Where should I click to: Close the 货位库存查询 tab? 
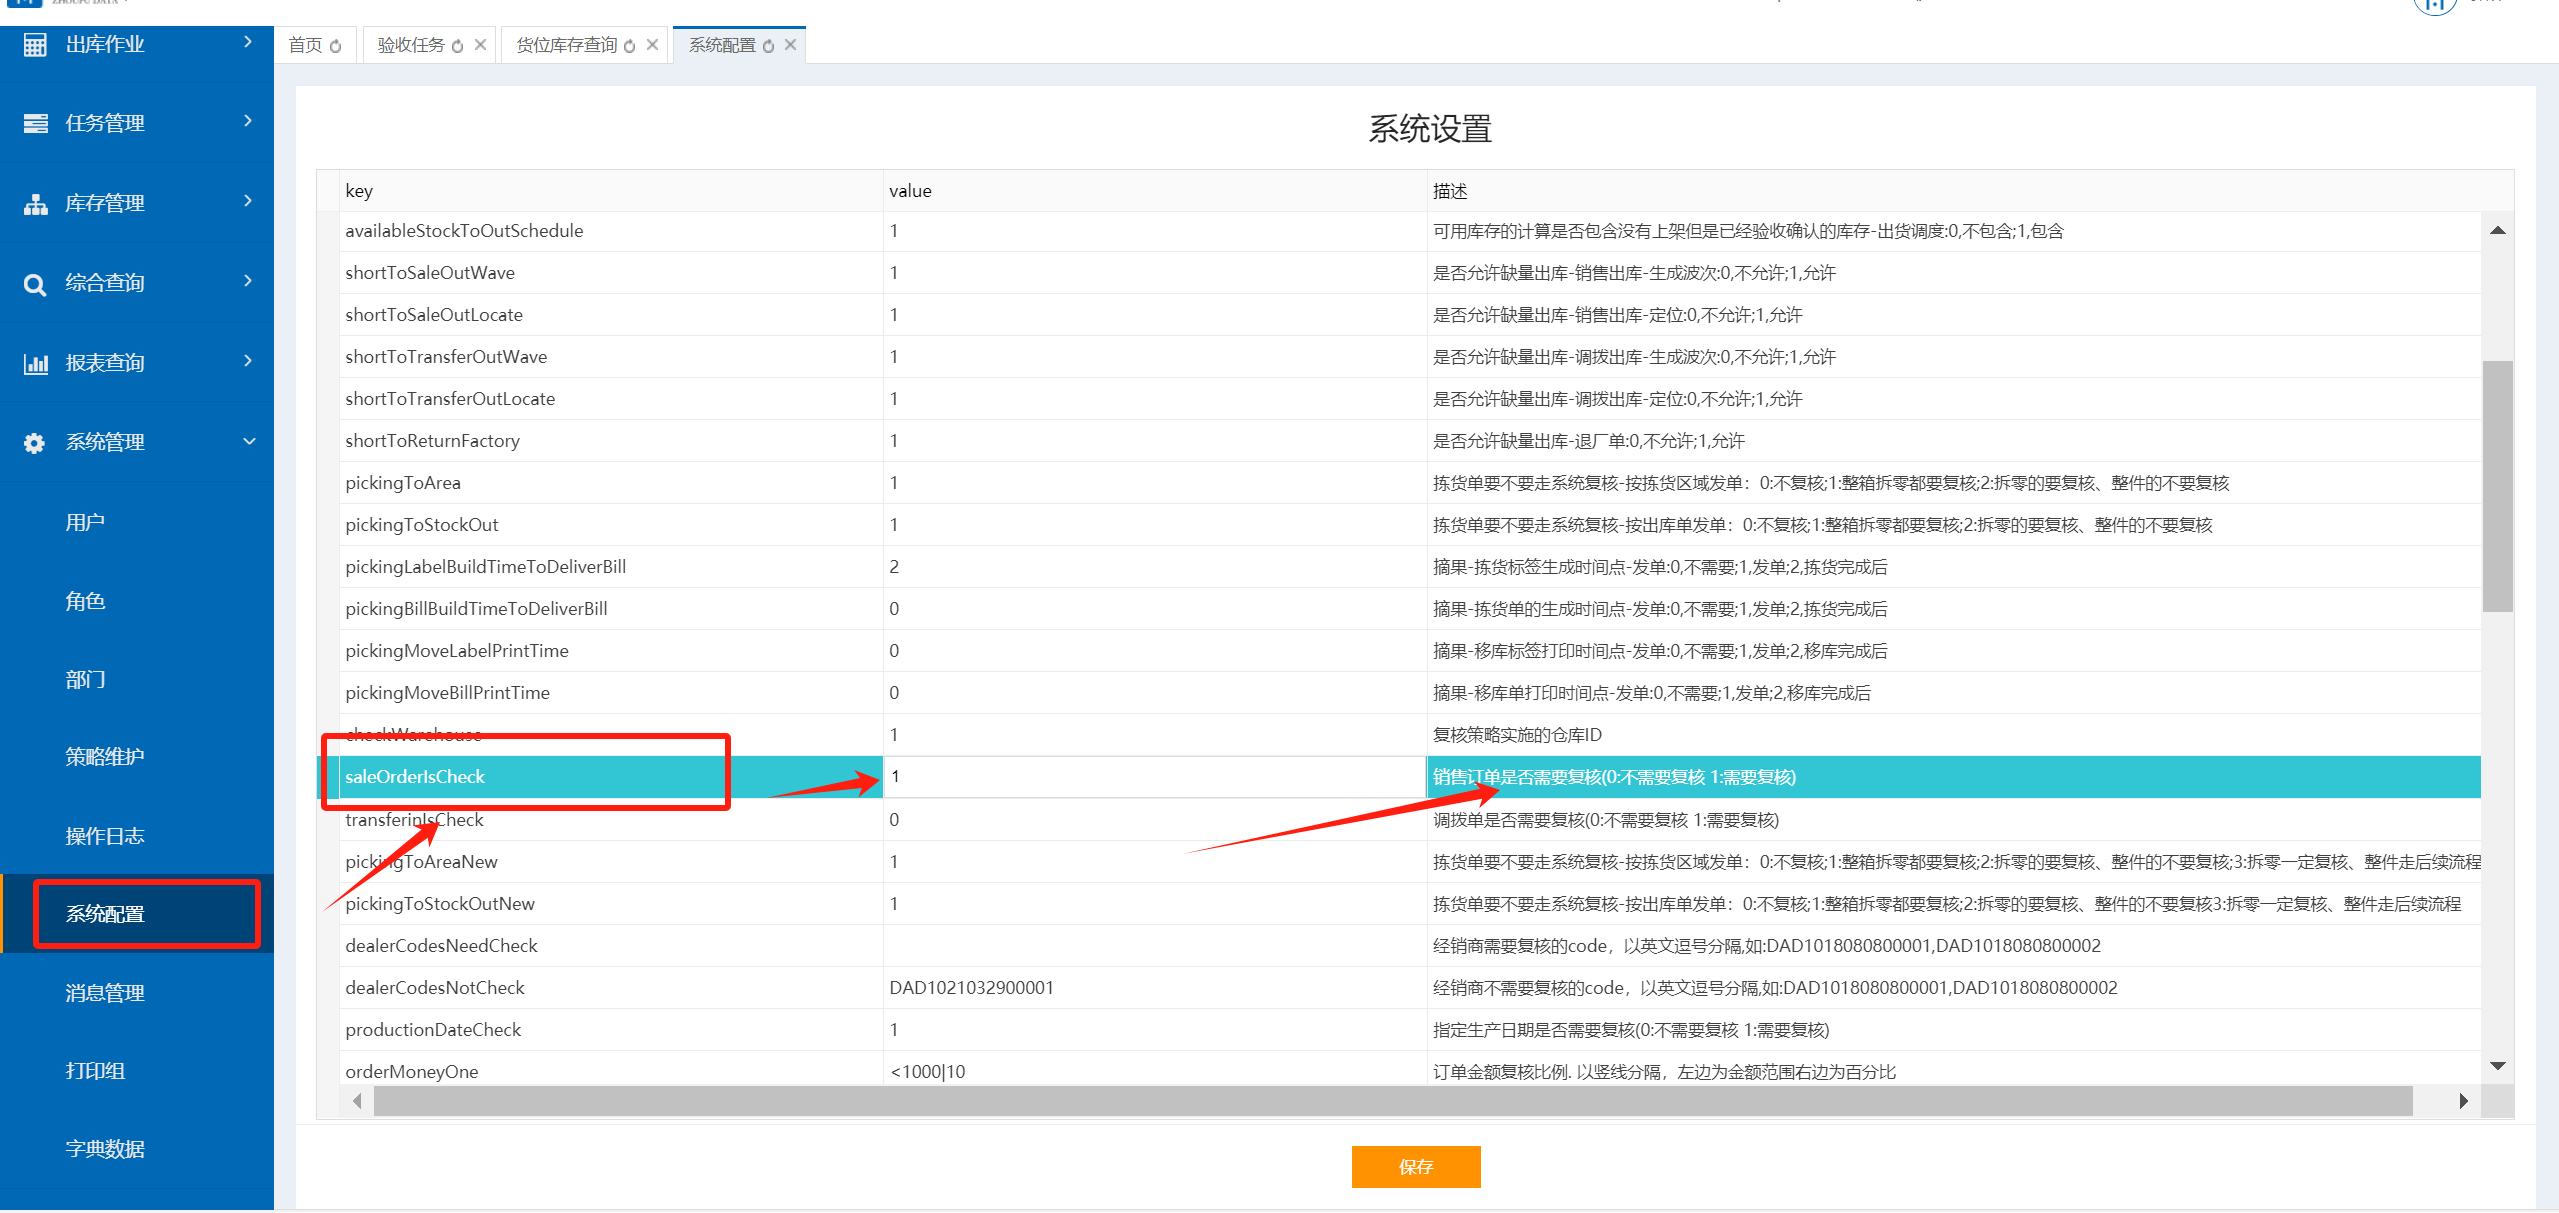click(652, 45)
